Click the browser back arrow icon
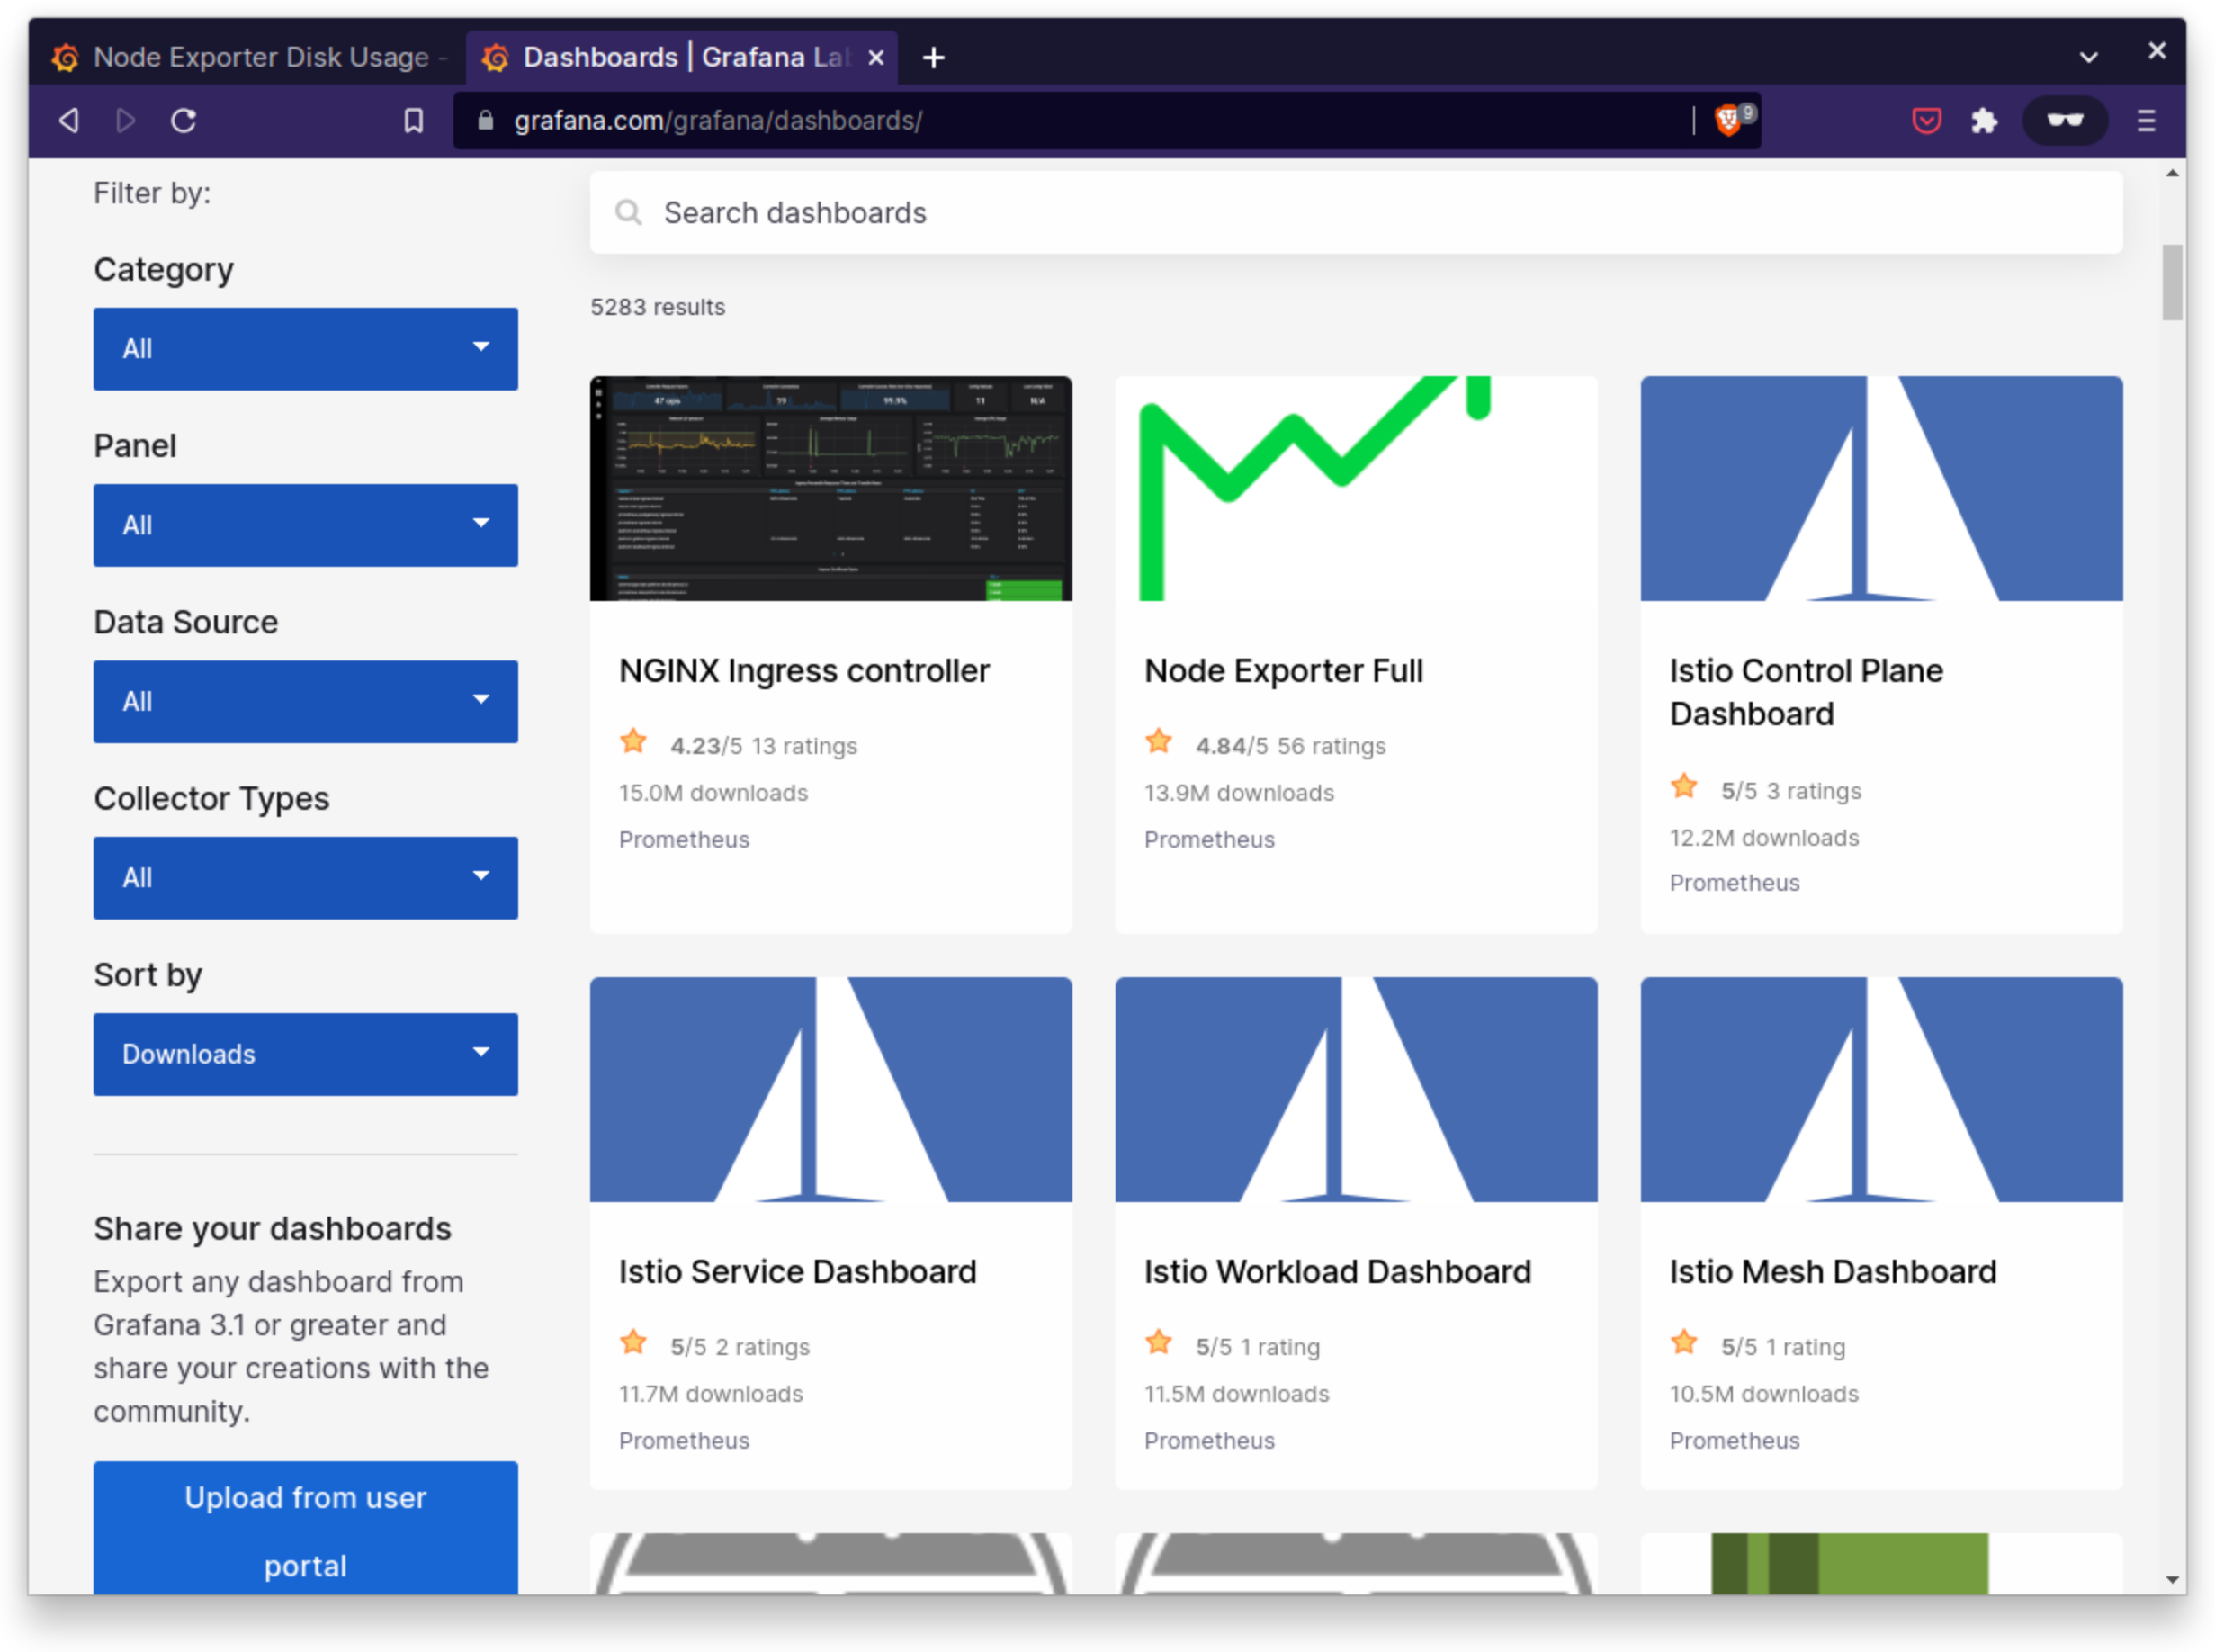The width and height of the screenshot is (2215, 1652). (69, 121)
